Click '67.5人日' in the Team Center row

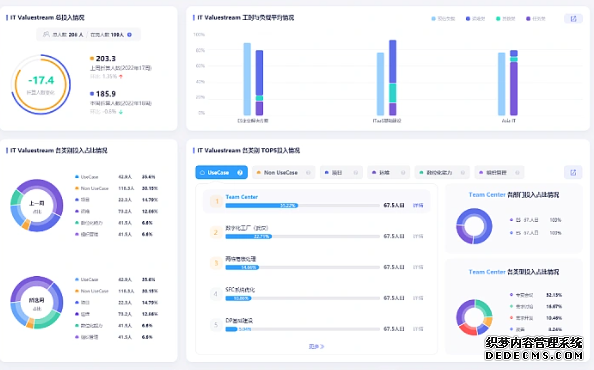click(x=394, y=205)
